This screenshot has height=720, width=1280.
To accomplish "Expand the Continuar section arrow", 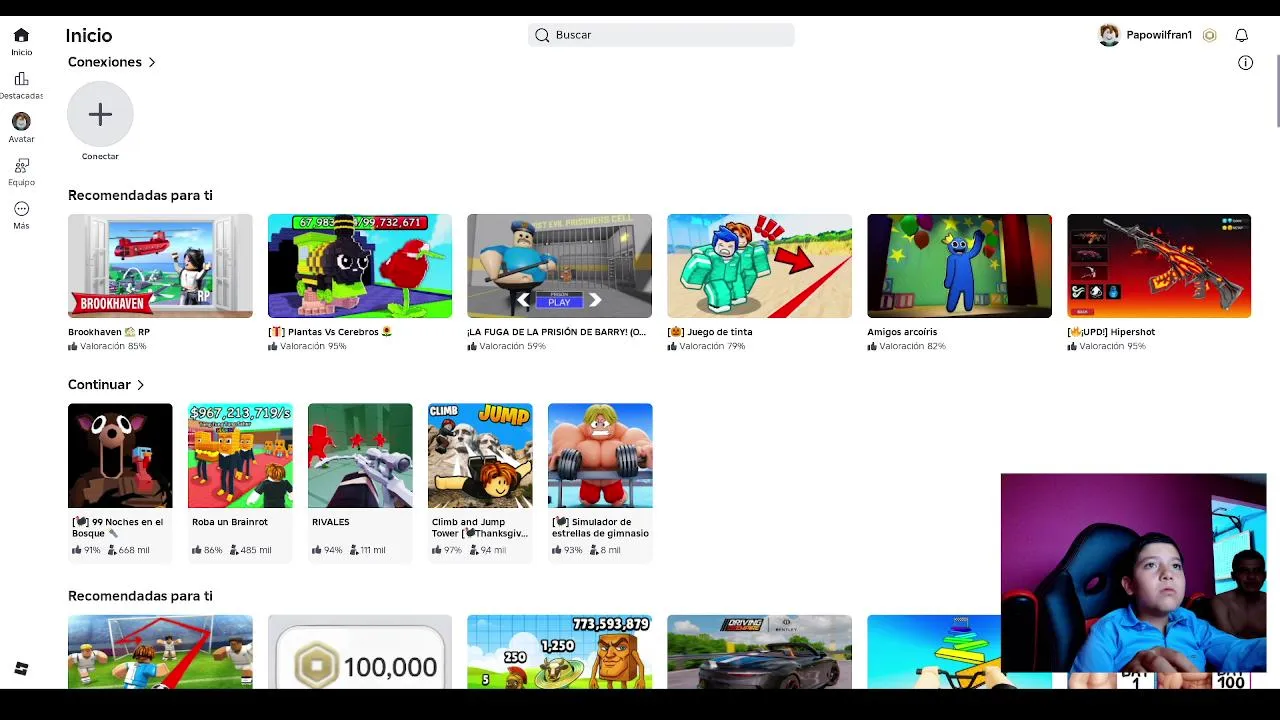I will (x=140, y=385).
